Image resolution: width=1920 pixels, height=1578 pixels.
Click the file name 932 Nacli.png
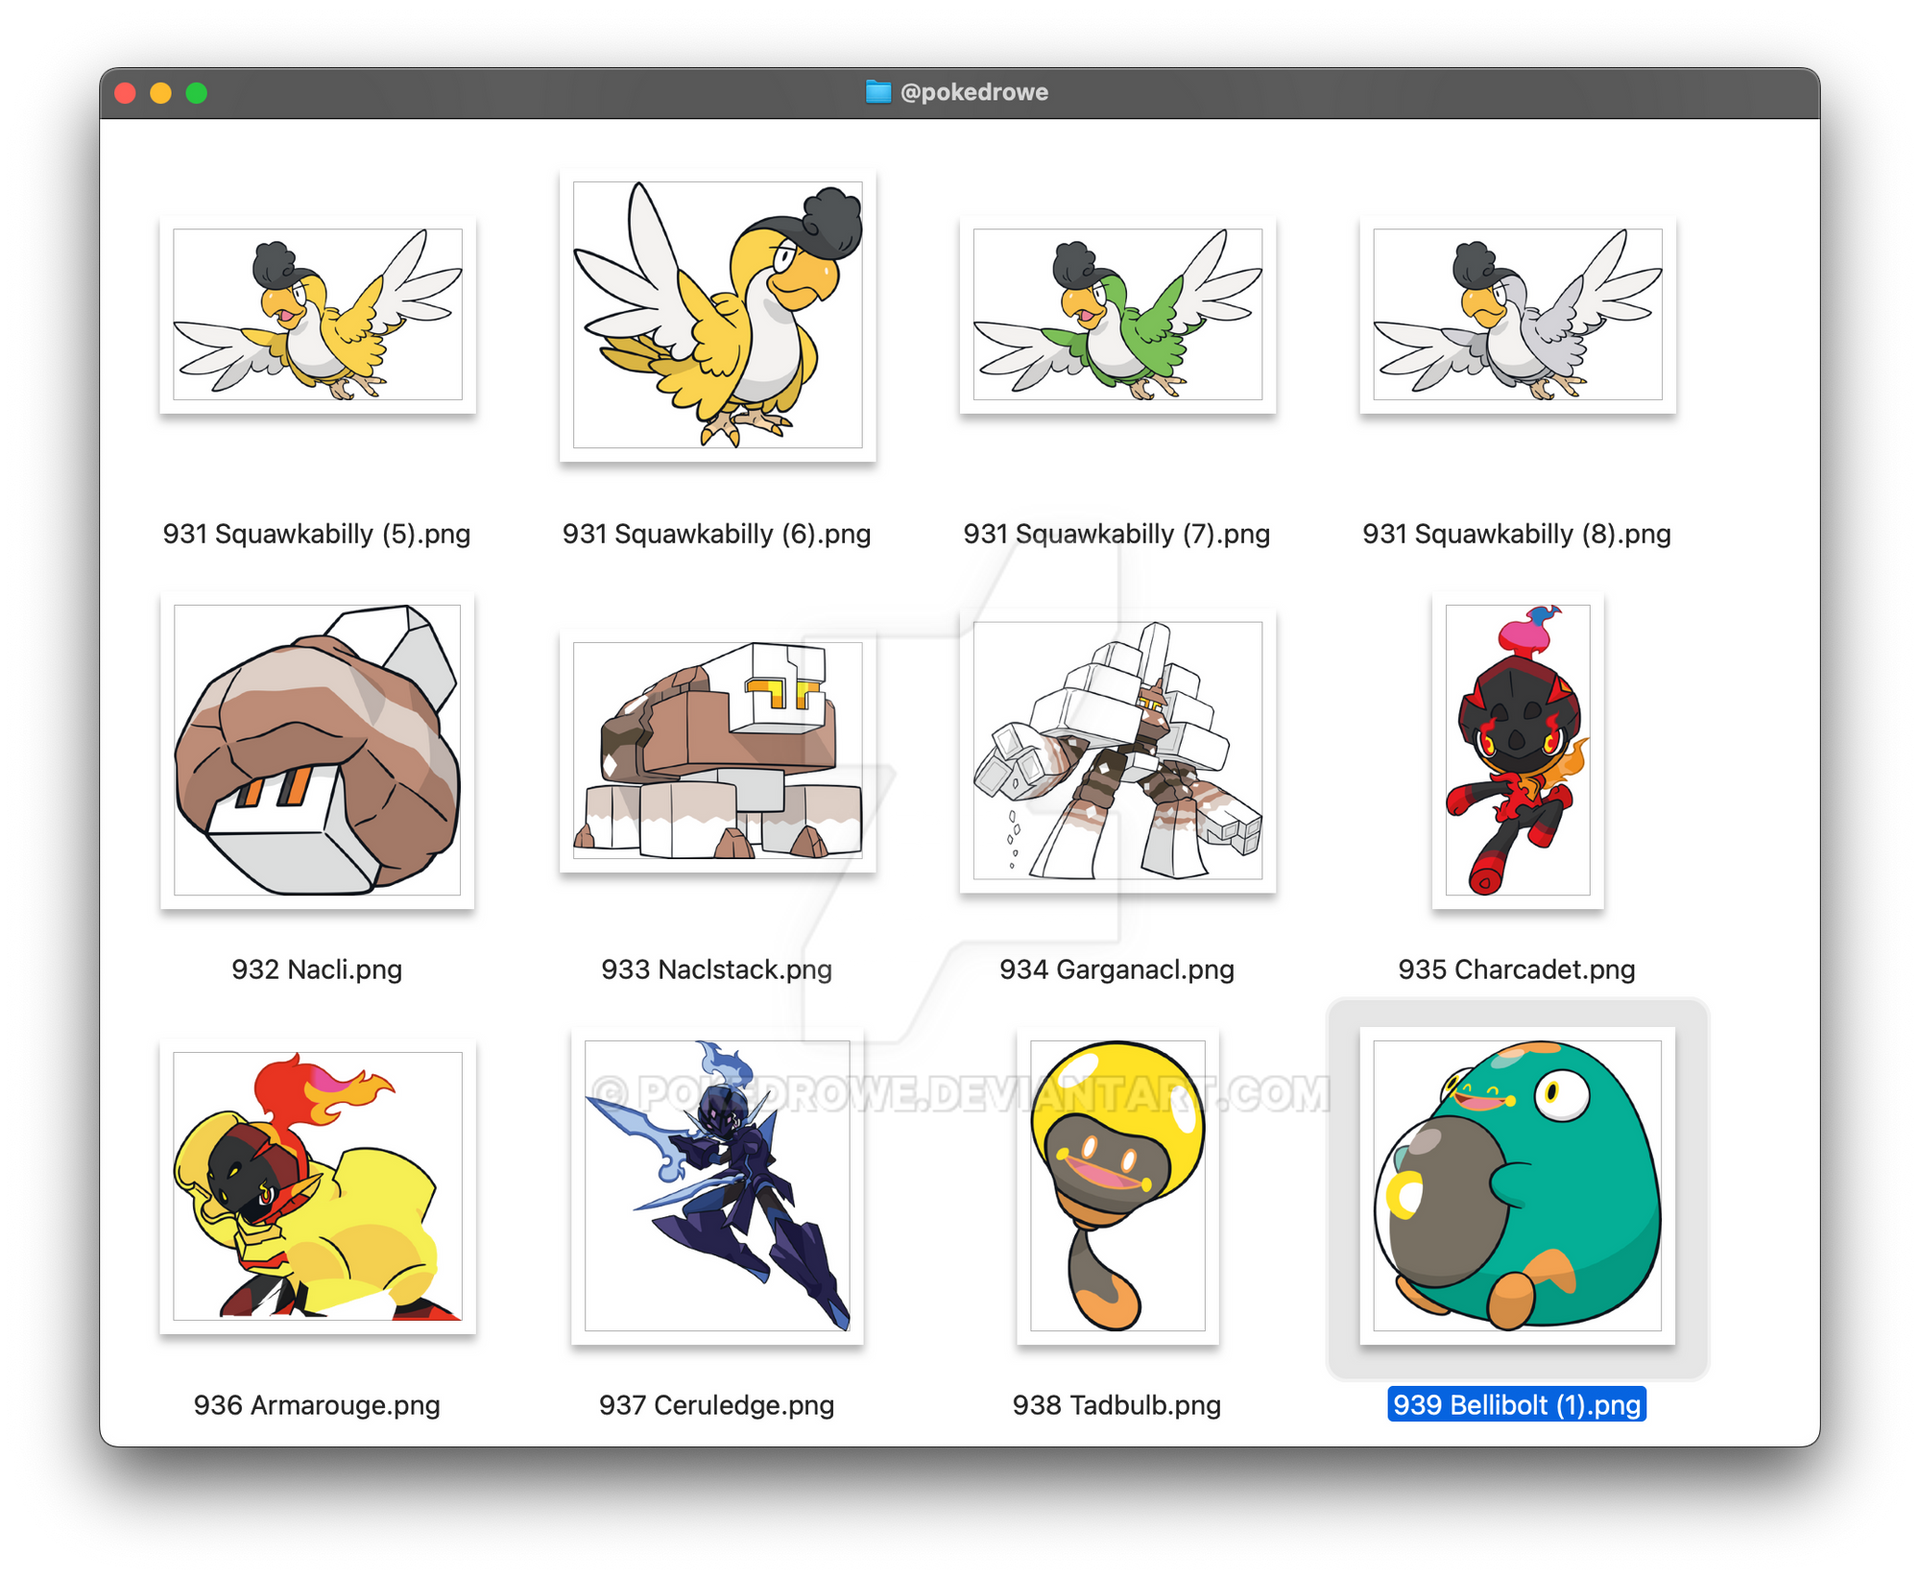[317, 969]
